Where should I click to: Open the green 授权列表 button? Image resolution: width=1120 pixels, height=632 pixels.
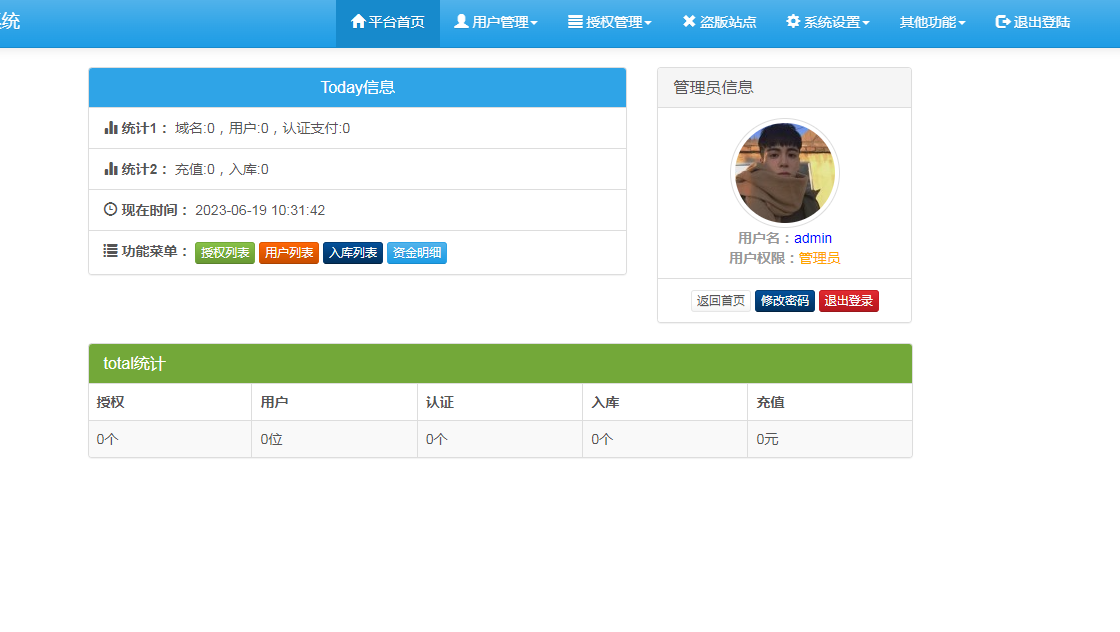[225, 253]
